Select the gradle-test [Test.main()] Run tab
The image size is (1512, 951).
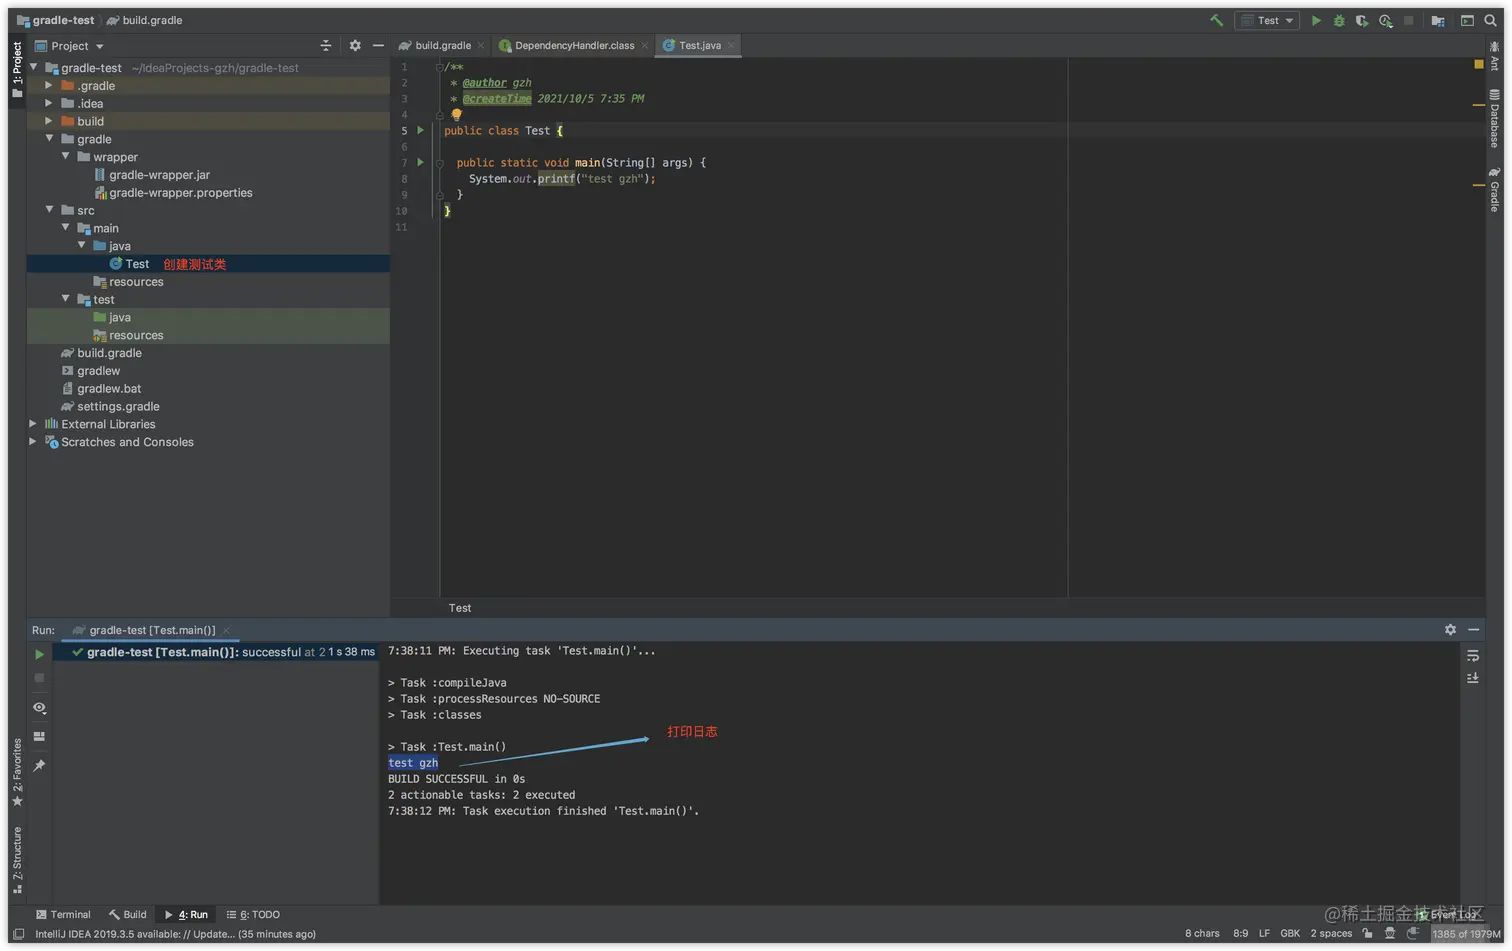(151, 630)
